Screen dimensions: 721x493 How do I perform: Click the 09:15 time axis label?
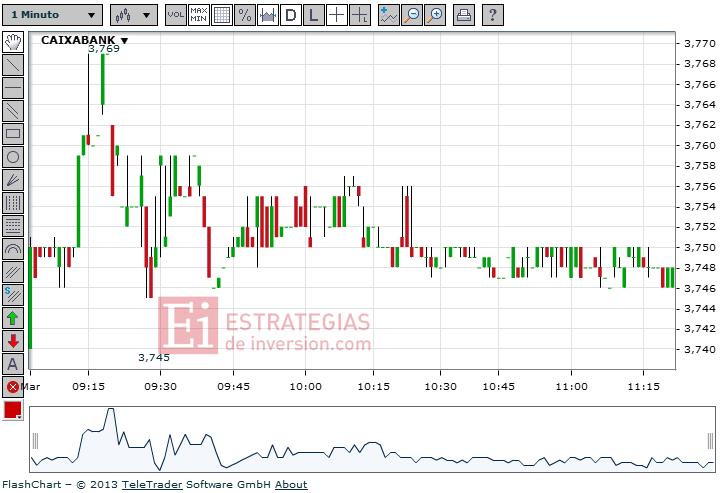click(x=88, y=386)
